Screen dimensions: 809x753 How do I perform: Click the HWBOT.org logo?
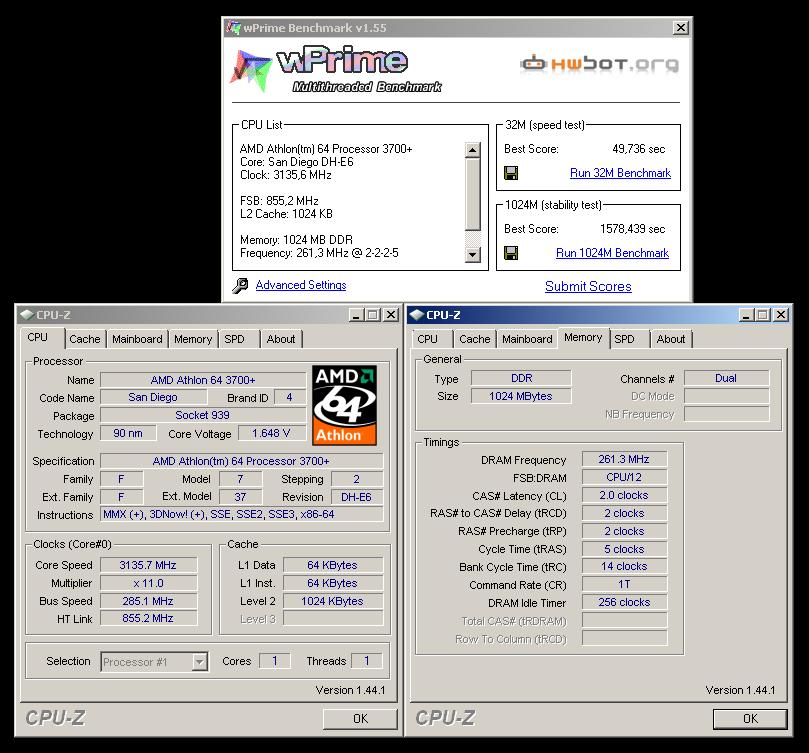(600, 63)
